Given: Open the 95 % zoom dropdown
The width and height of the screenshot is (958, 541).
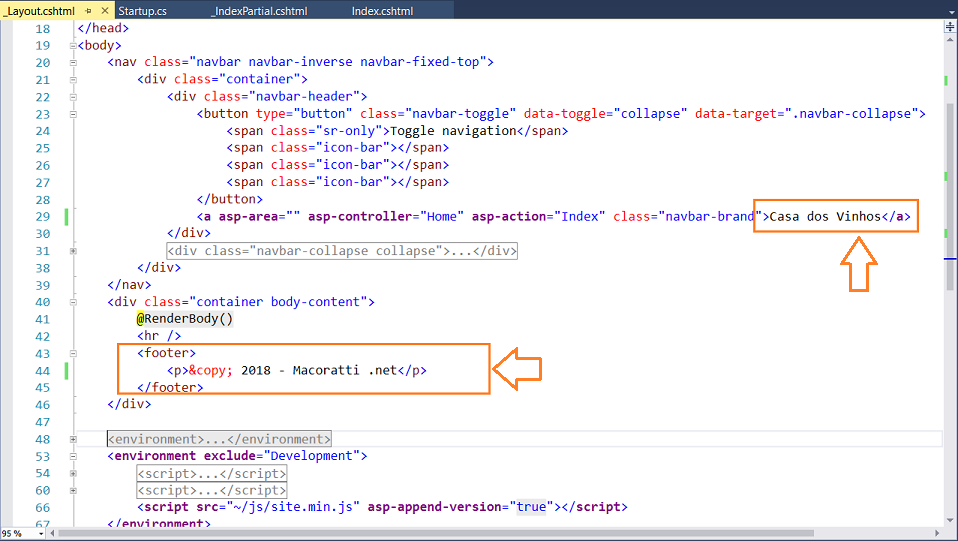Looking at the screenshot, I should pos(41,534).
